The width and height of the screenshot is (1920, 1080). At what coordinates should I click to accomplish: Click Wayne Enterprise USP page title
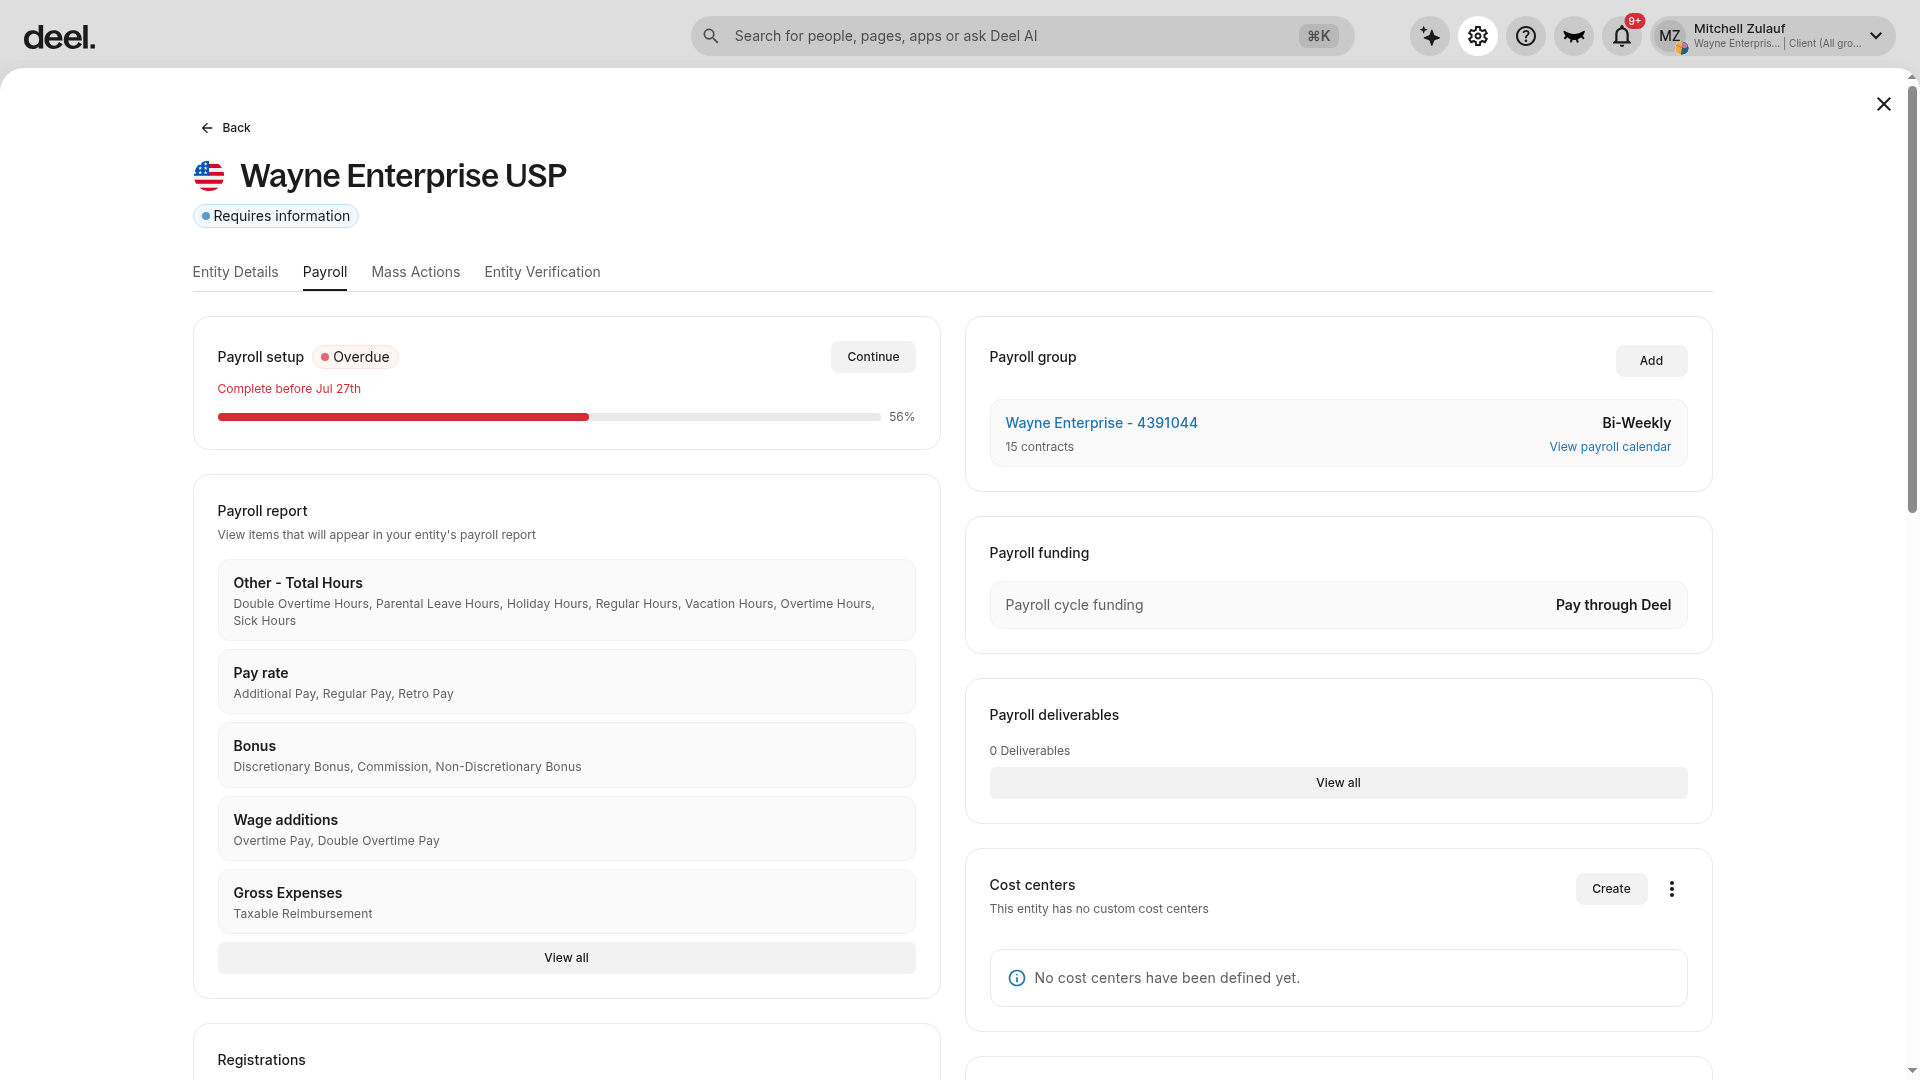pos(404,176)
